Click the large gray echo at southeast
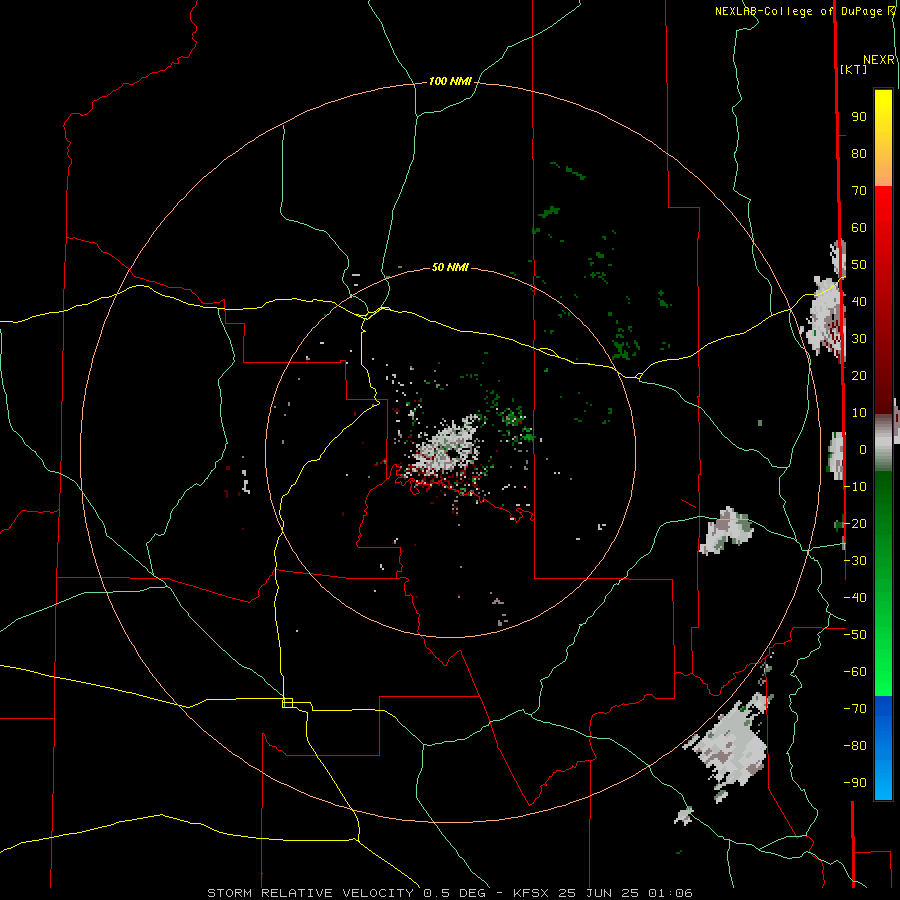The image size is (900, 900). [x=731, y=743]
